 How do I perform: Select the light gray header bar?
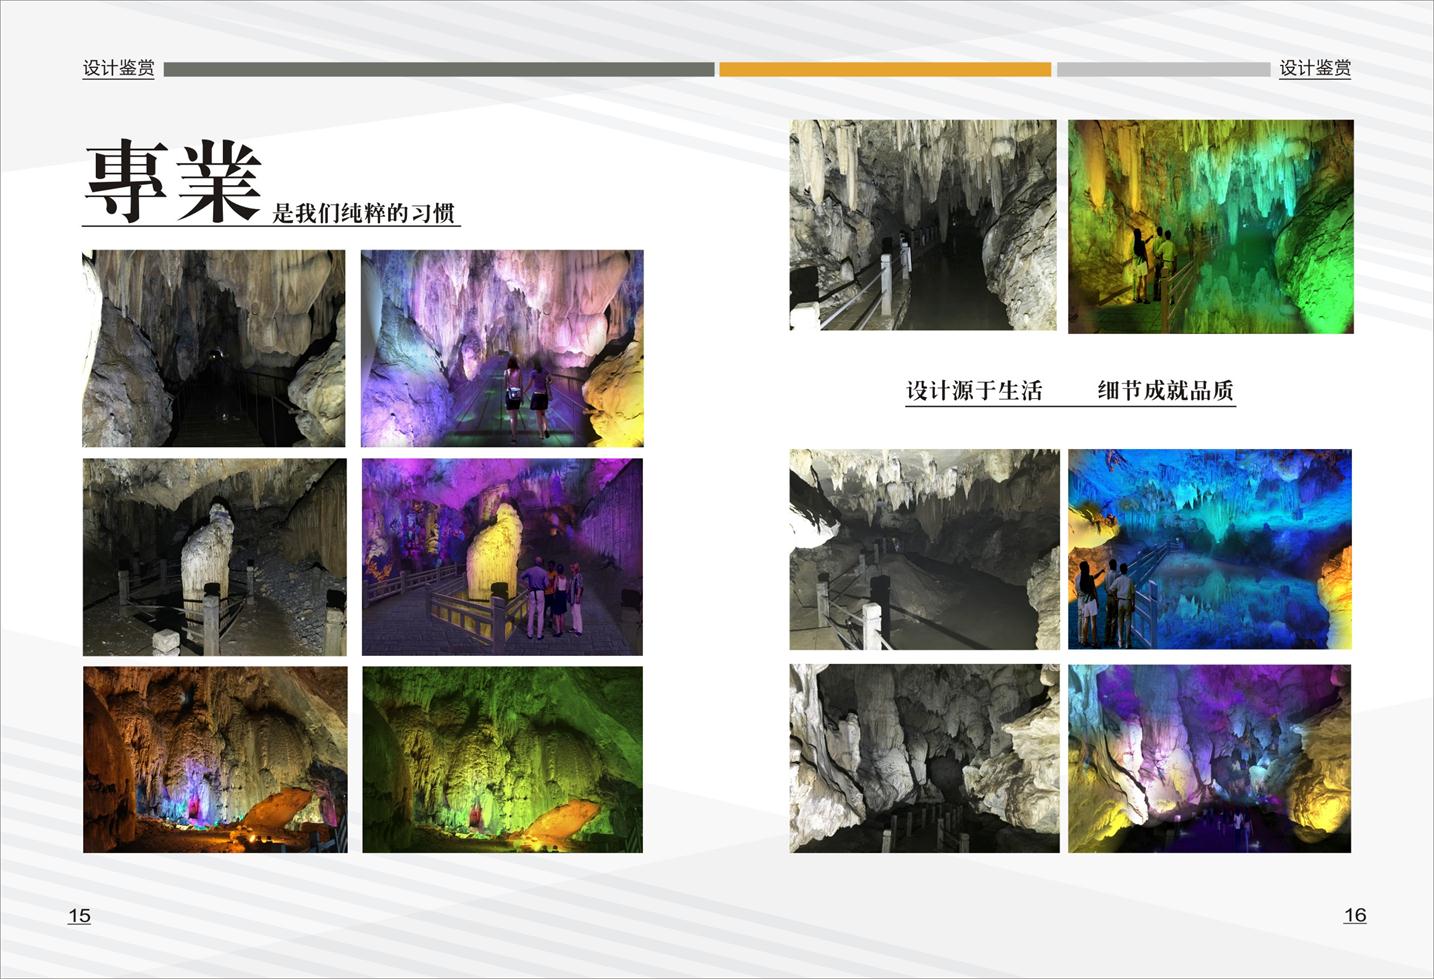[1163, 69]
